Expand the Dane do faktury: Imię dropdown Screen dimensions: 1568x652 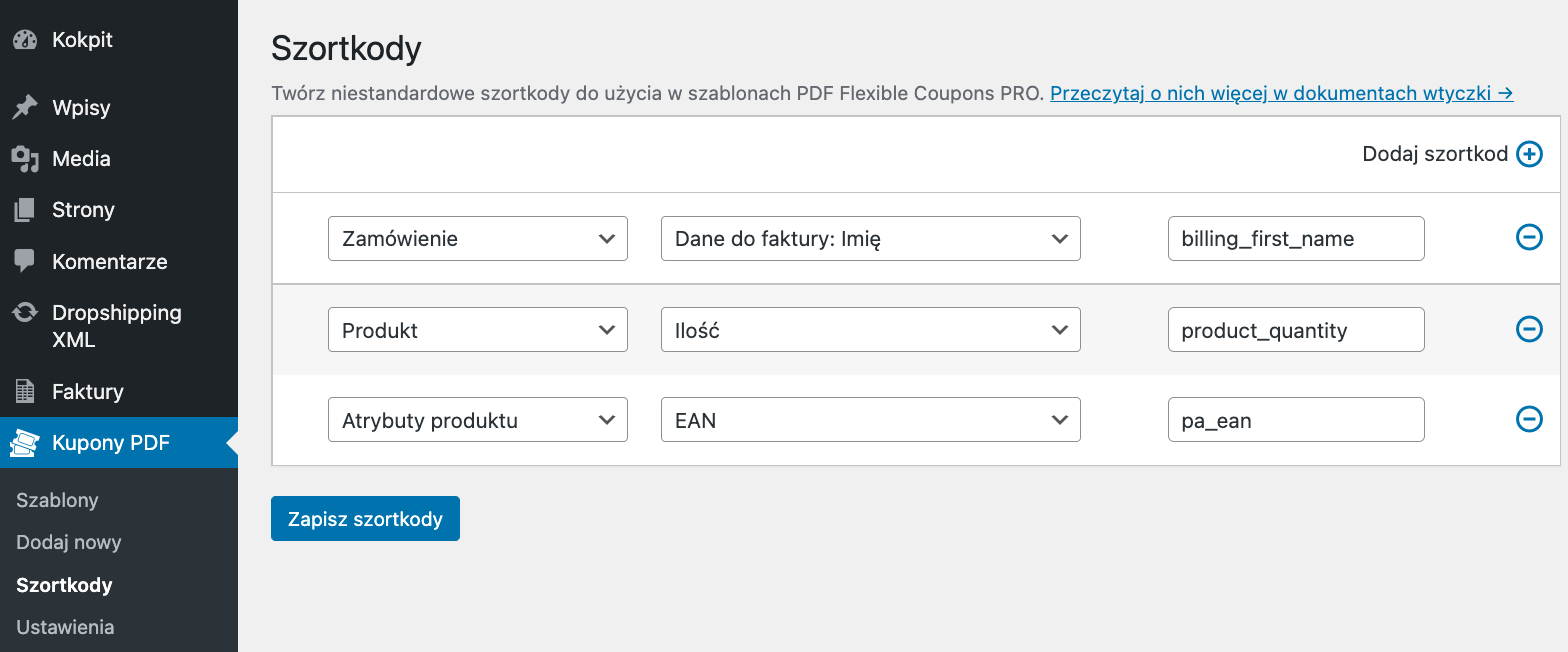(x=870, y=239)
